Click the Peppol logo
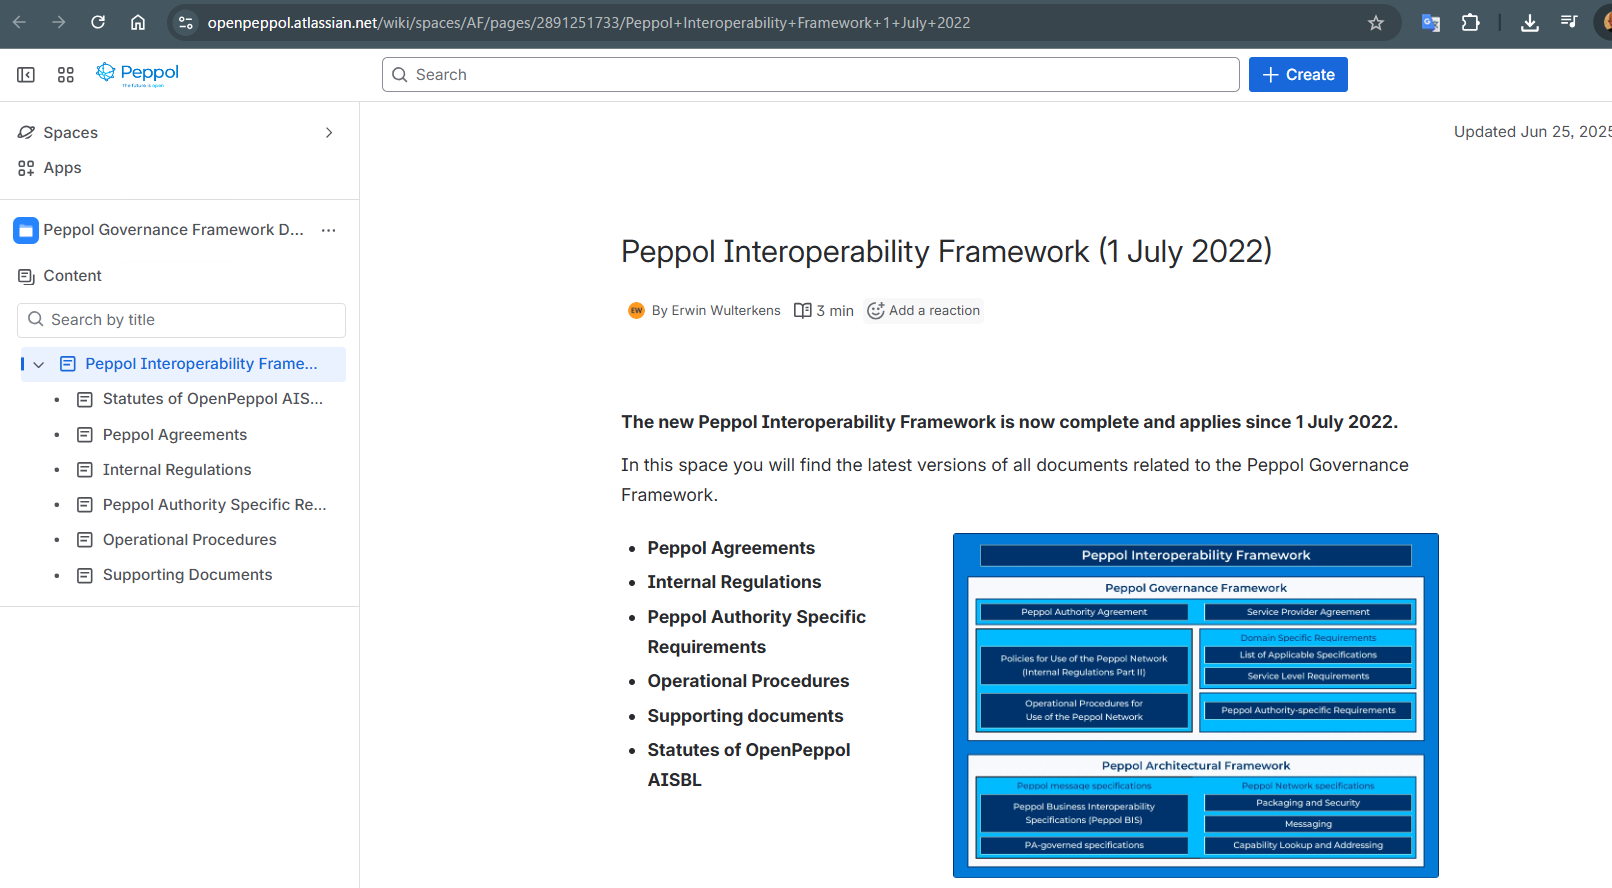1612x888 pixels. tap(138, 74)
